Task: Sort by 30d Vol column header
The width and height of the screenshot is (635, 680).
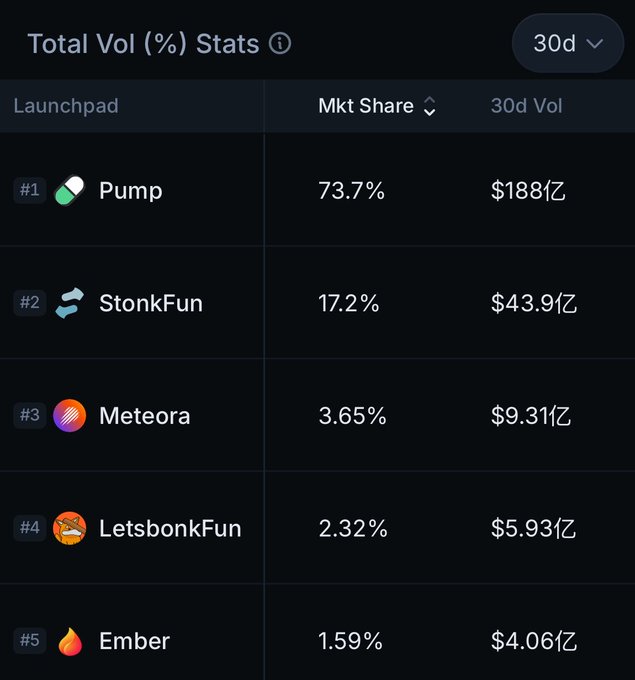Action: tap(526, 106)
